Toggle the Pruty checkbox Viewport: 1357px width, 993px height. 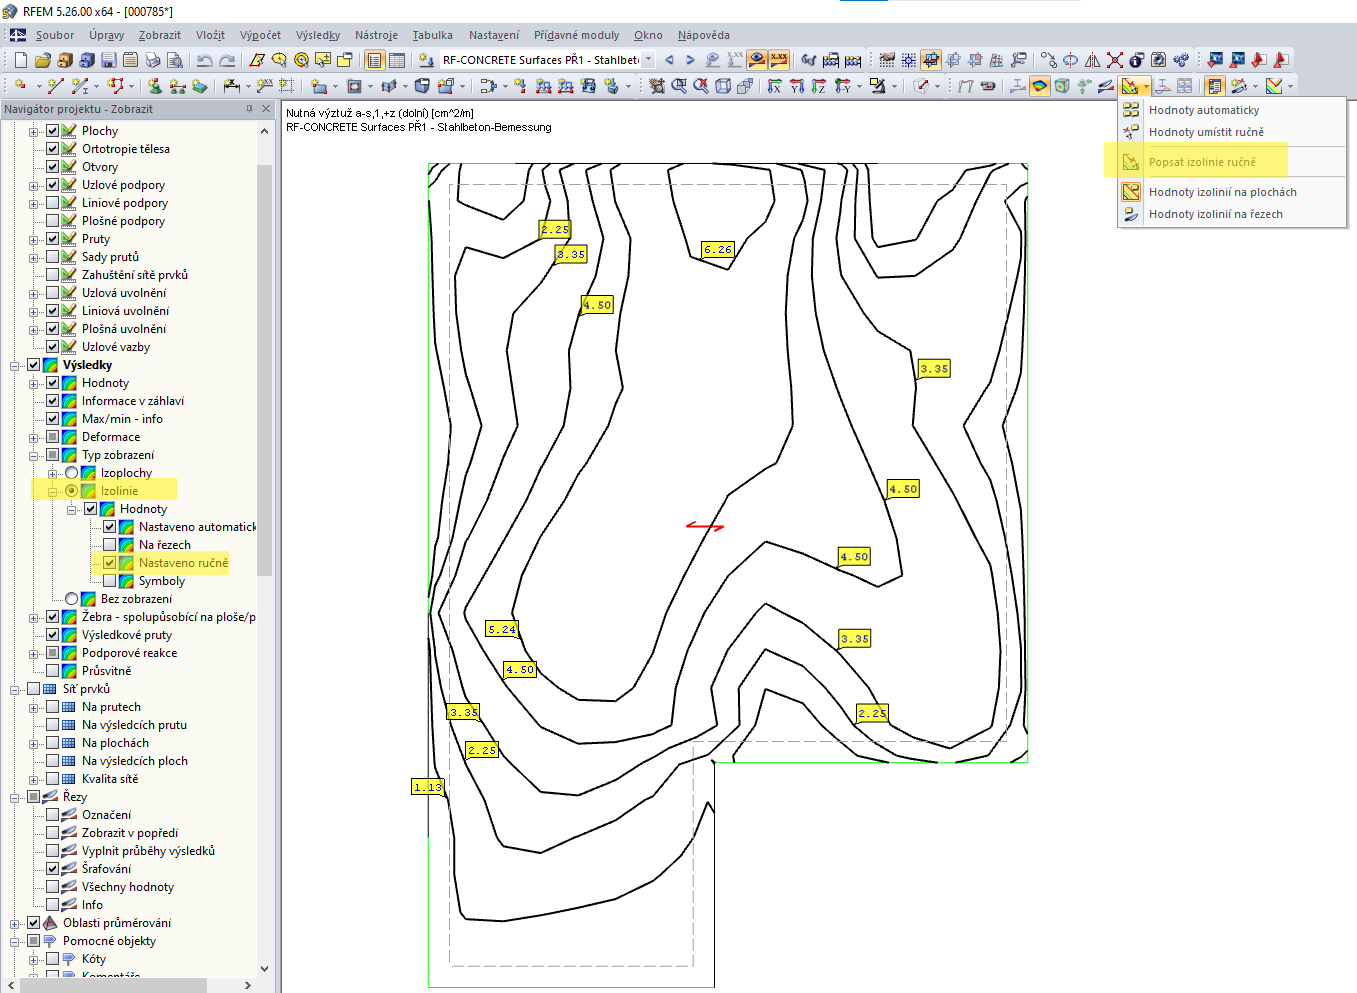tap(52, 239)
